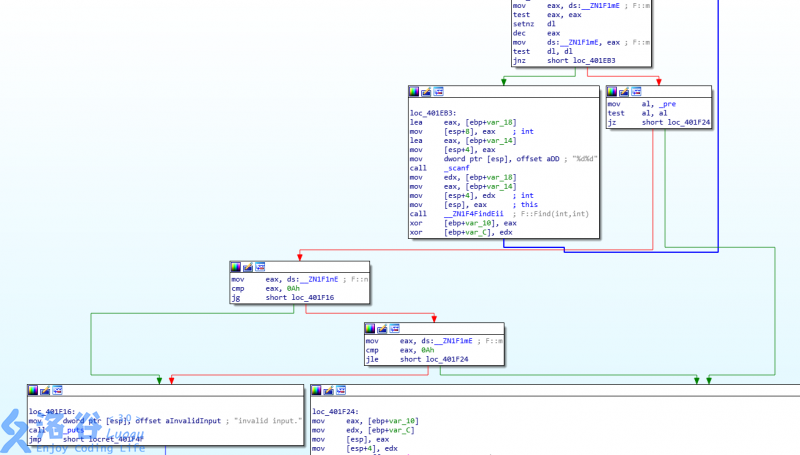Click the edit icon on the 'jle short loc_401F24' block
Image resolution: width=800 pixels, height=455 pixels.
383,327
